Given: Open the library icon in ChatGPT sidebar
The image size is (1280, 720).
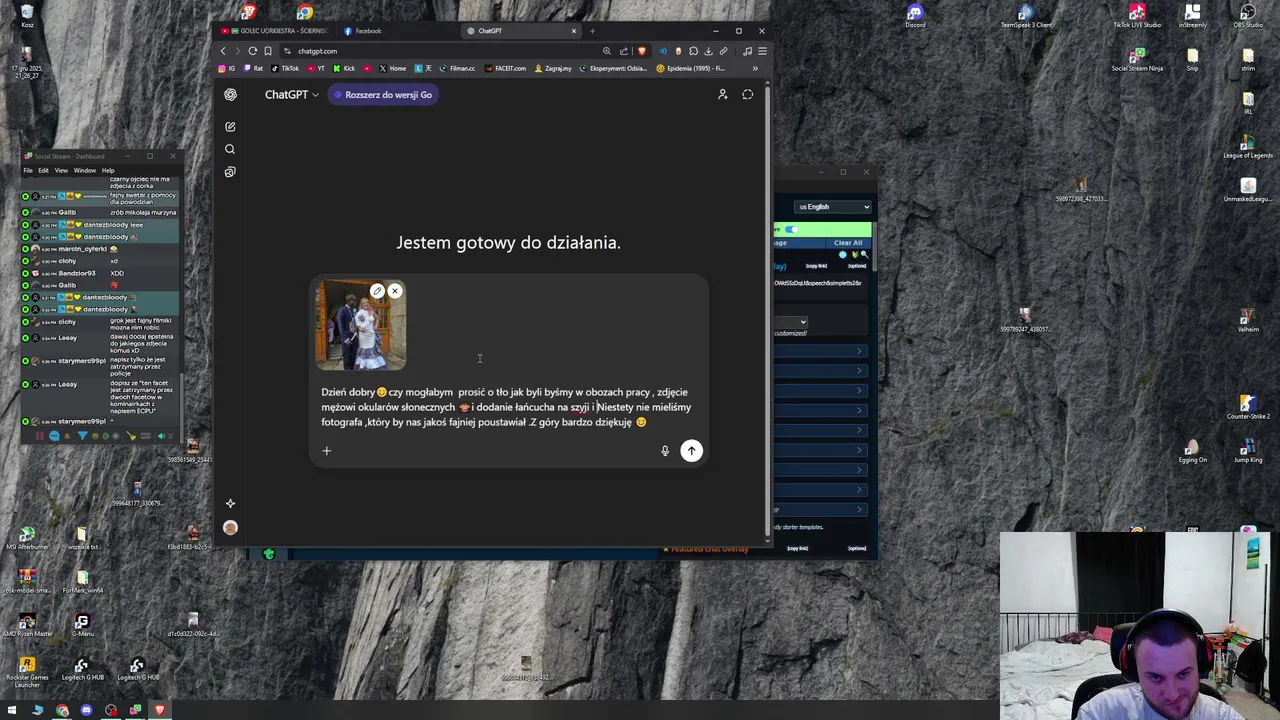Looking at the screenshot, I should 230,172.
